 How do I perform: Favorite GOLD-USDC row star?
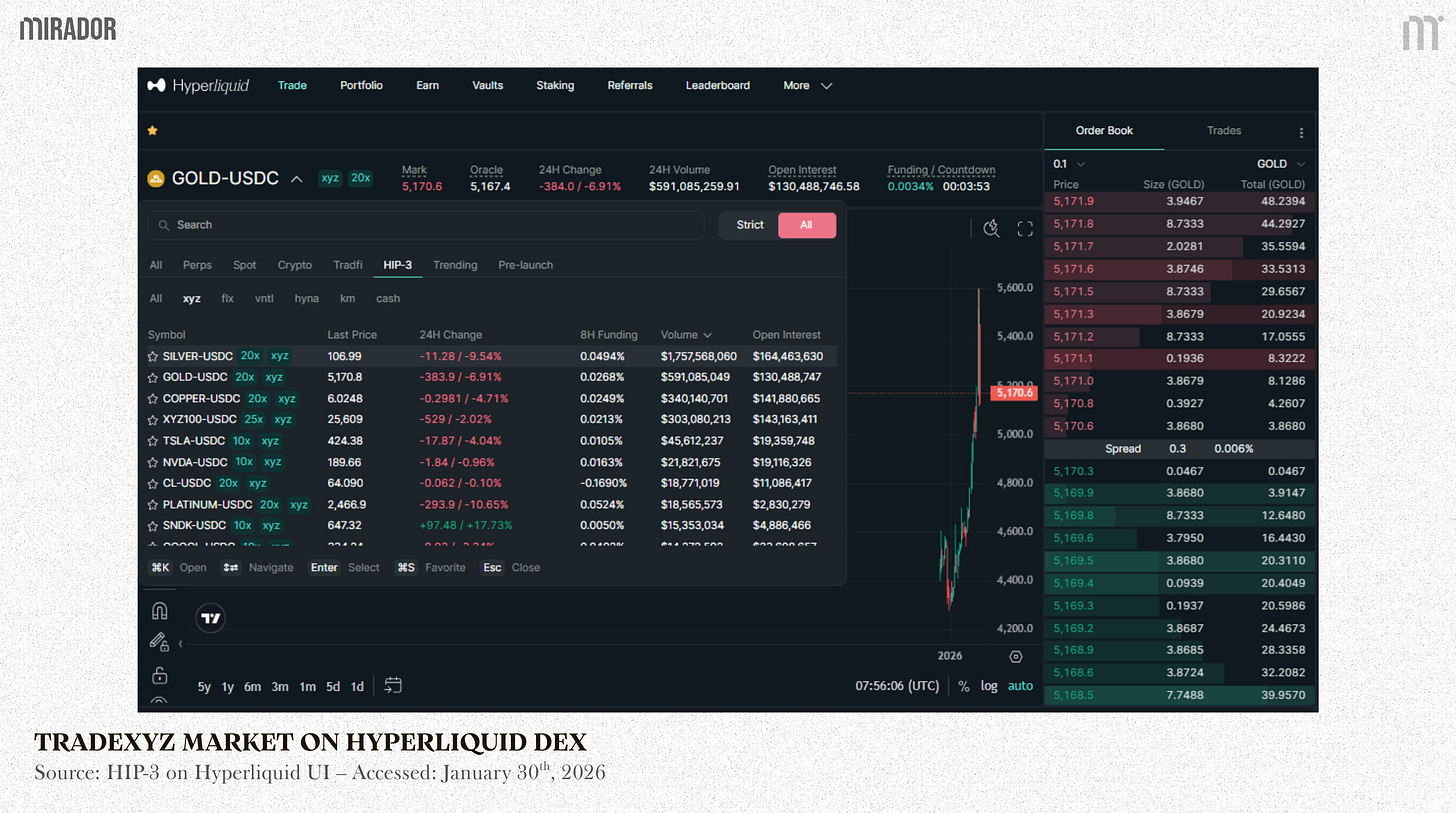(x=153, y=377)
